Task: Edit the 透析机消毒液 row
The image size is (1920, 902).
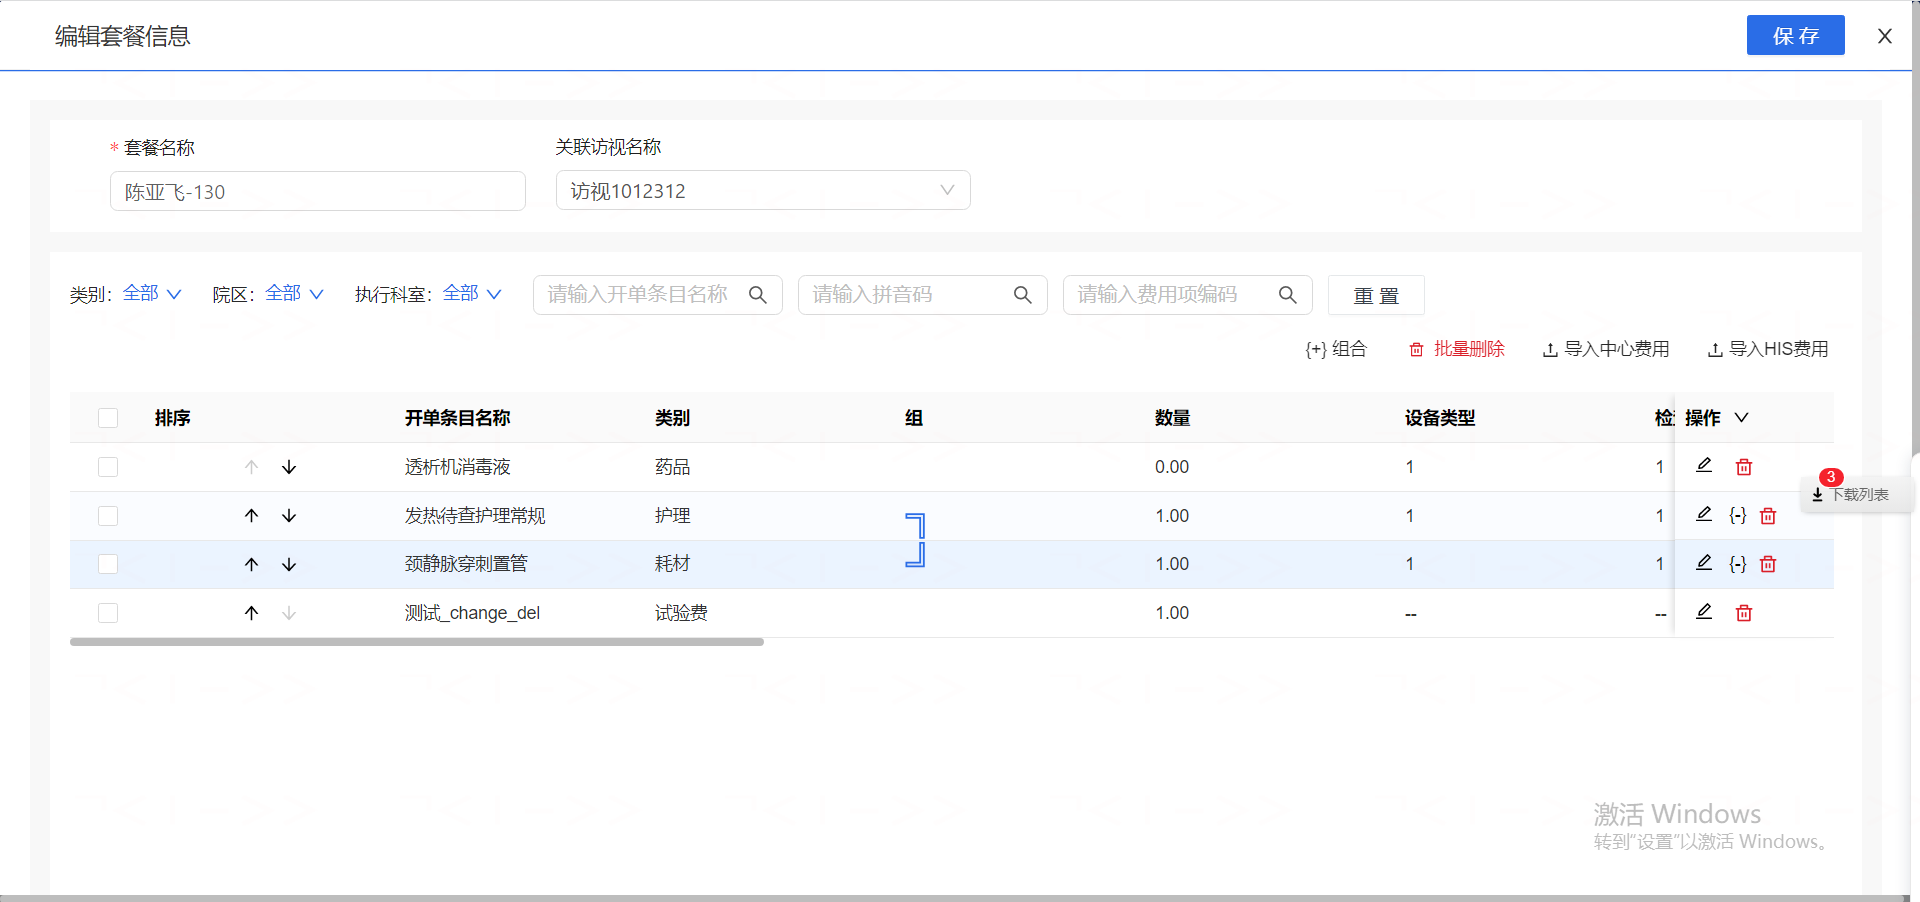Action: [x=1704, y=466]
